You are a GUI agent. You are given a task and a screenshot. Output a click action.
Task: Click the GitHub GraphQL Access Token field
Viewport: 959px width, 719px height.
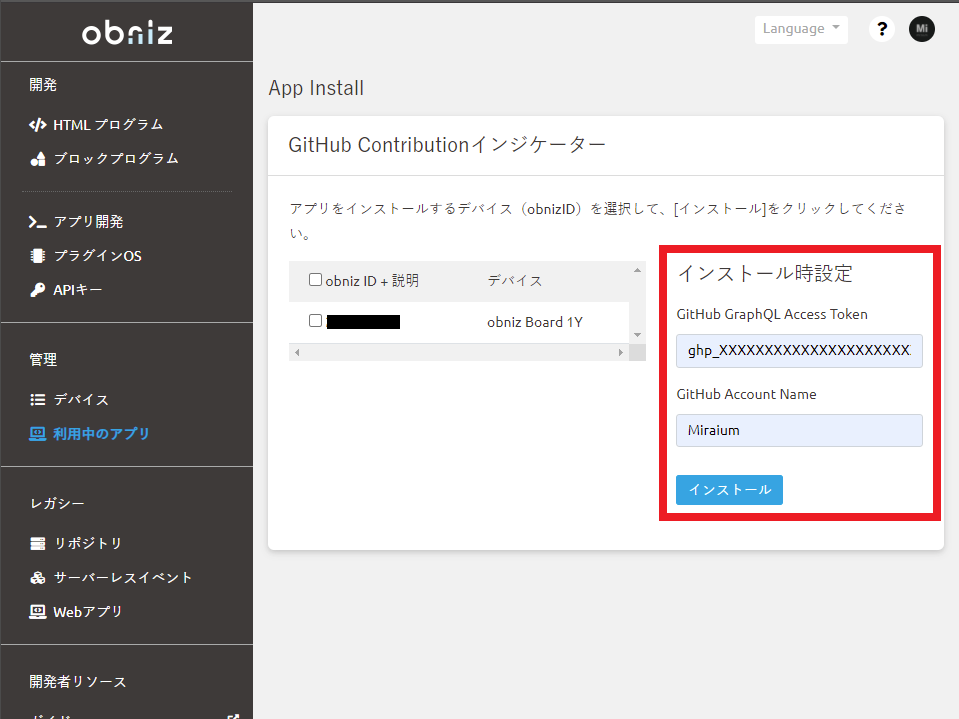[799, 351]
